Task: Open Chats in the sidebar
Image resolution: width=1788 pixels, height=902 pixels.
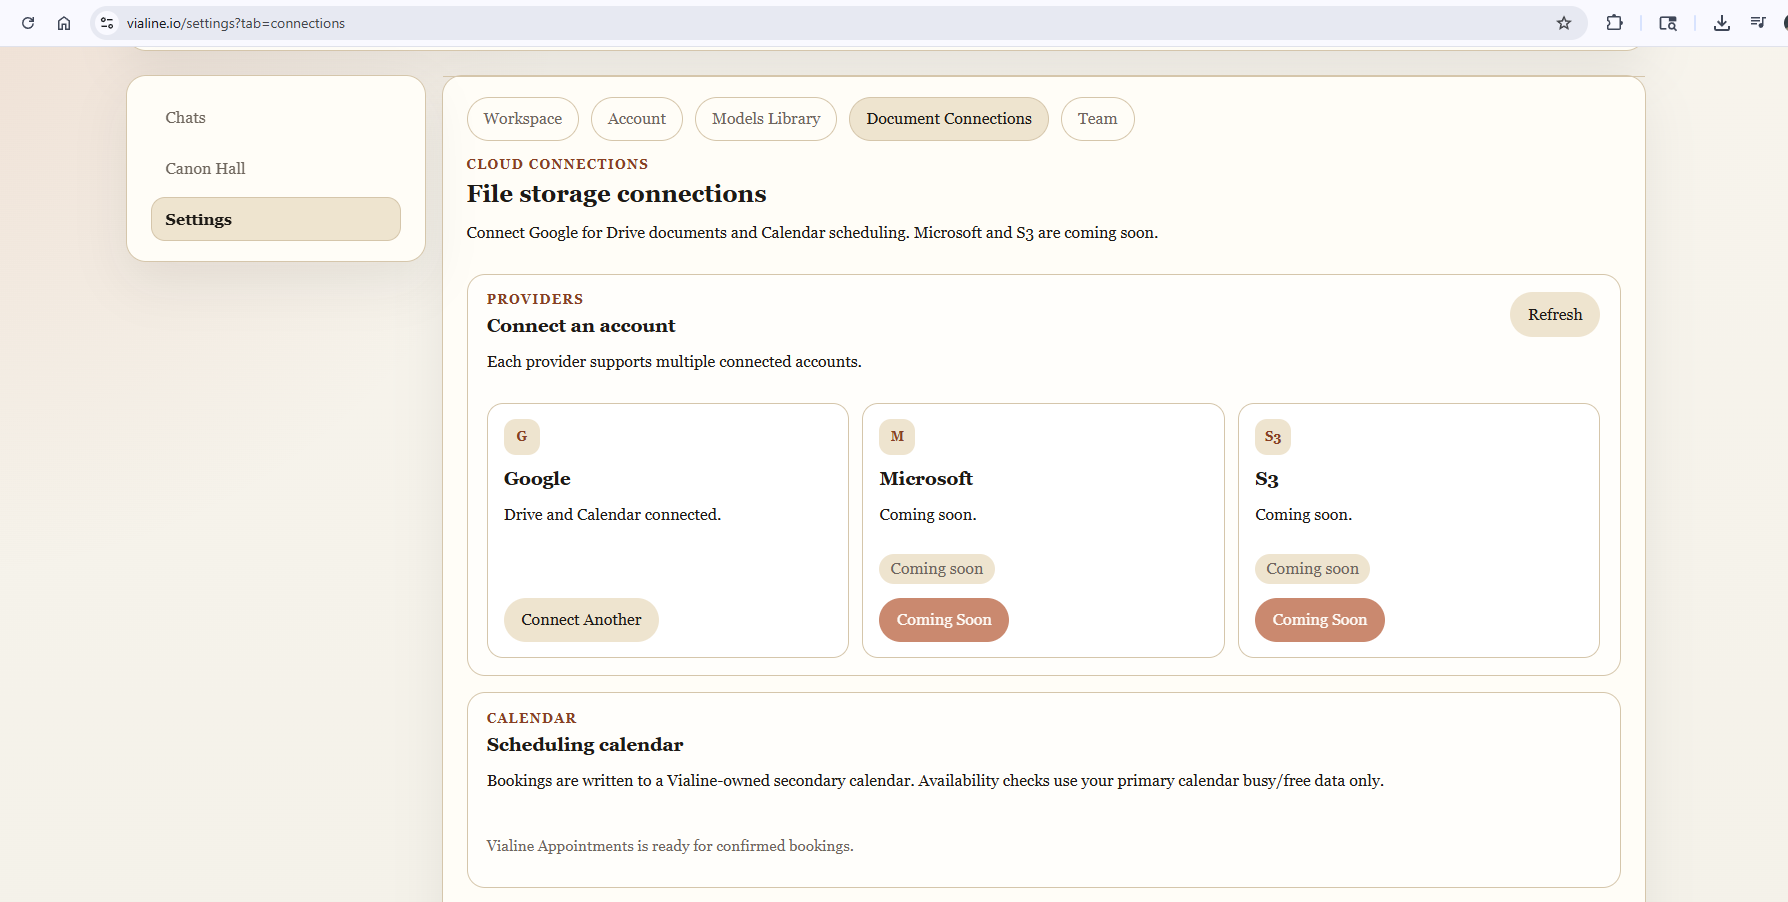Action: coord(276,118)
